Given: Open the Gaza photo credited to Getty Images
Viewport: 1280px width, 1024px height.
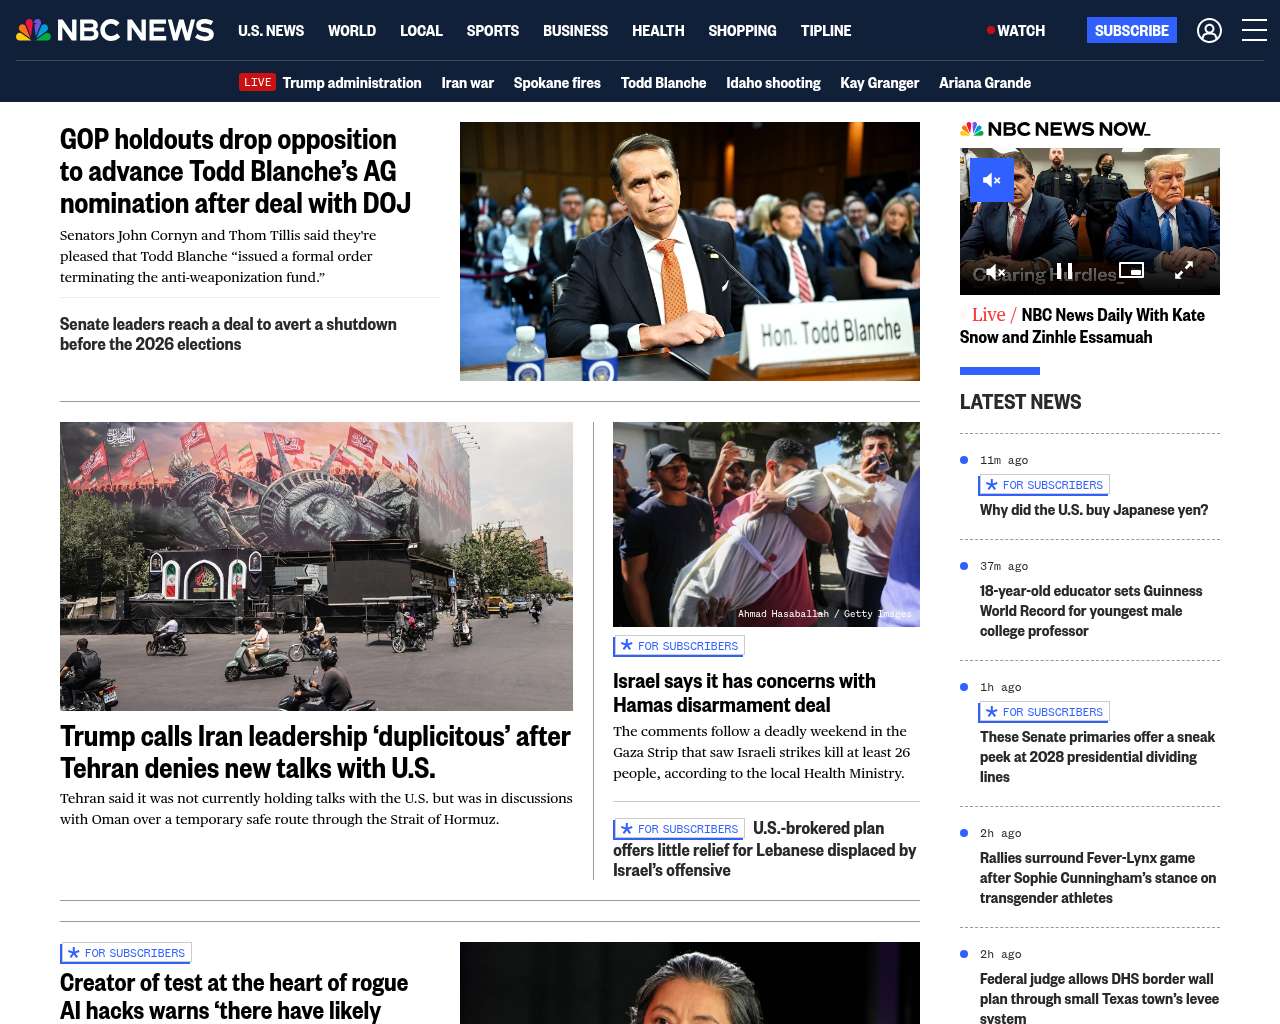Looking at the screenshot, I should pyautogui.click(x=766, y=524).
